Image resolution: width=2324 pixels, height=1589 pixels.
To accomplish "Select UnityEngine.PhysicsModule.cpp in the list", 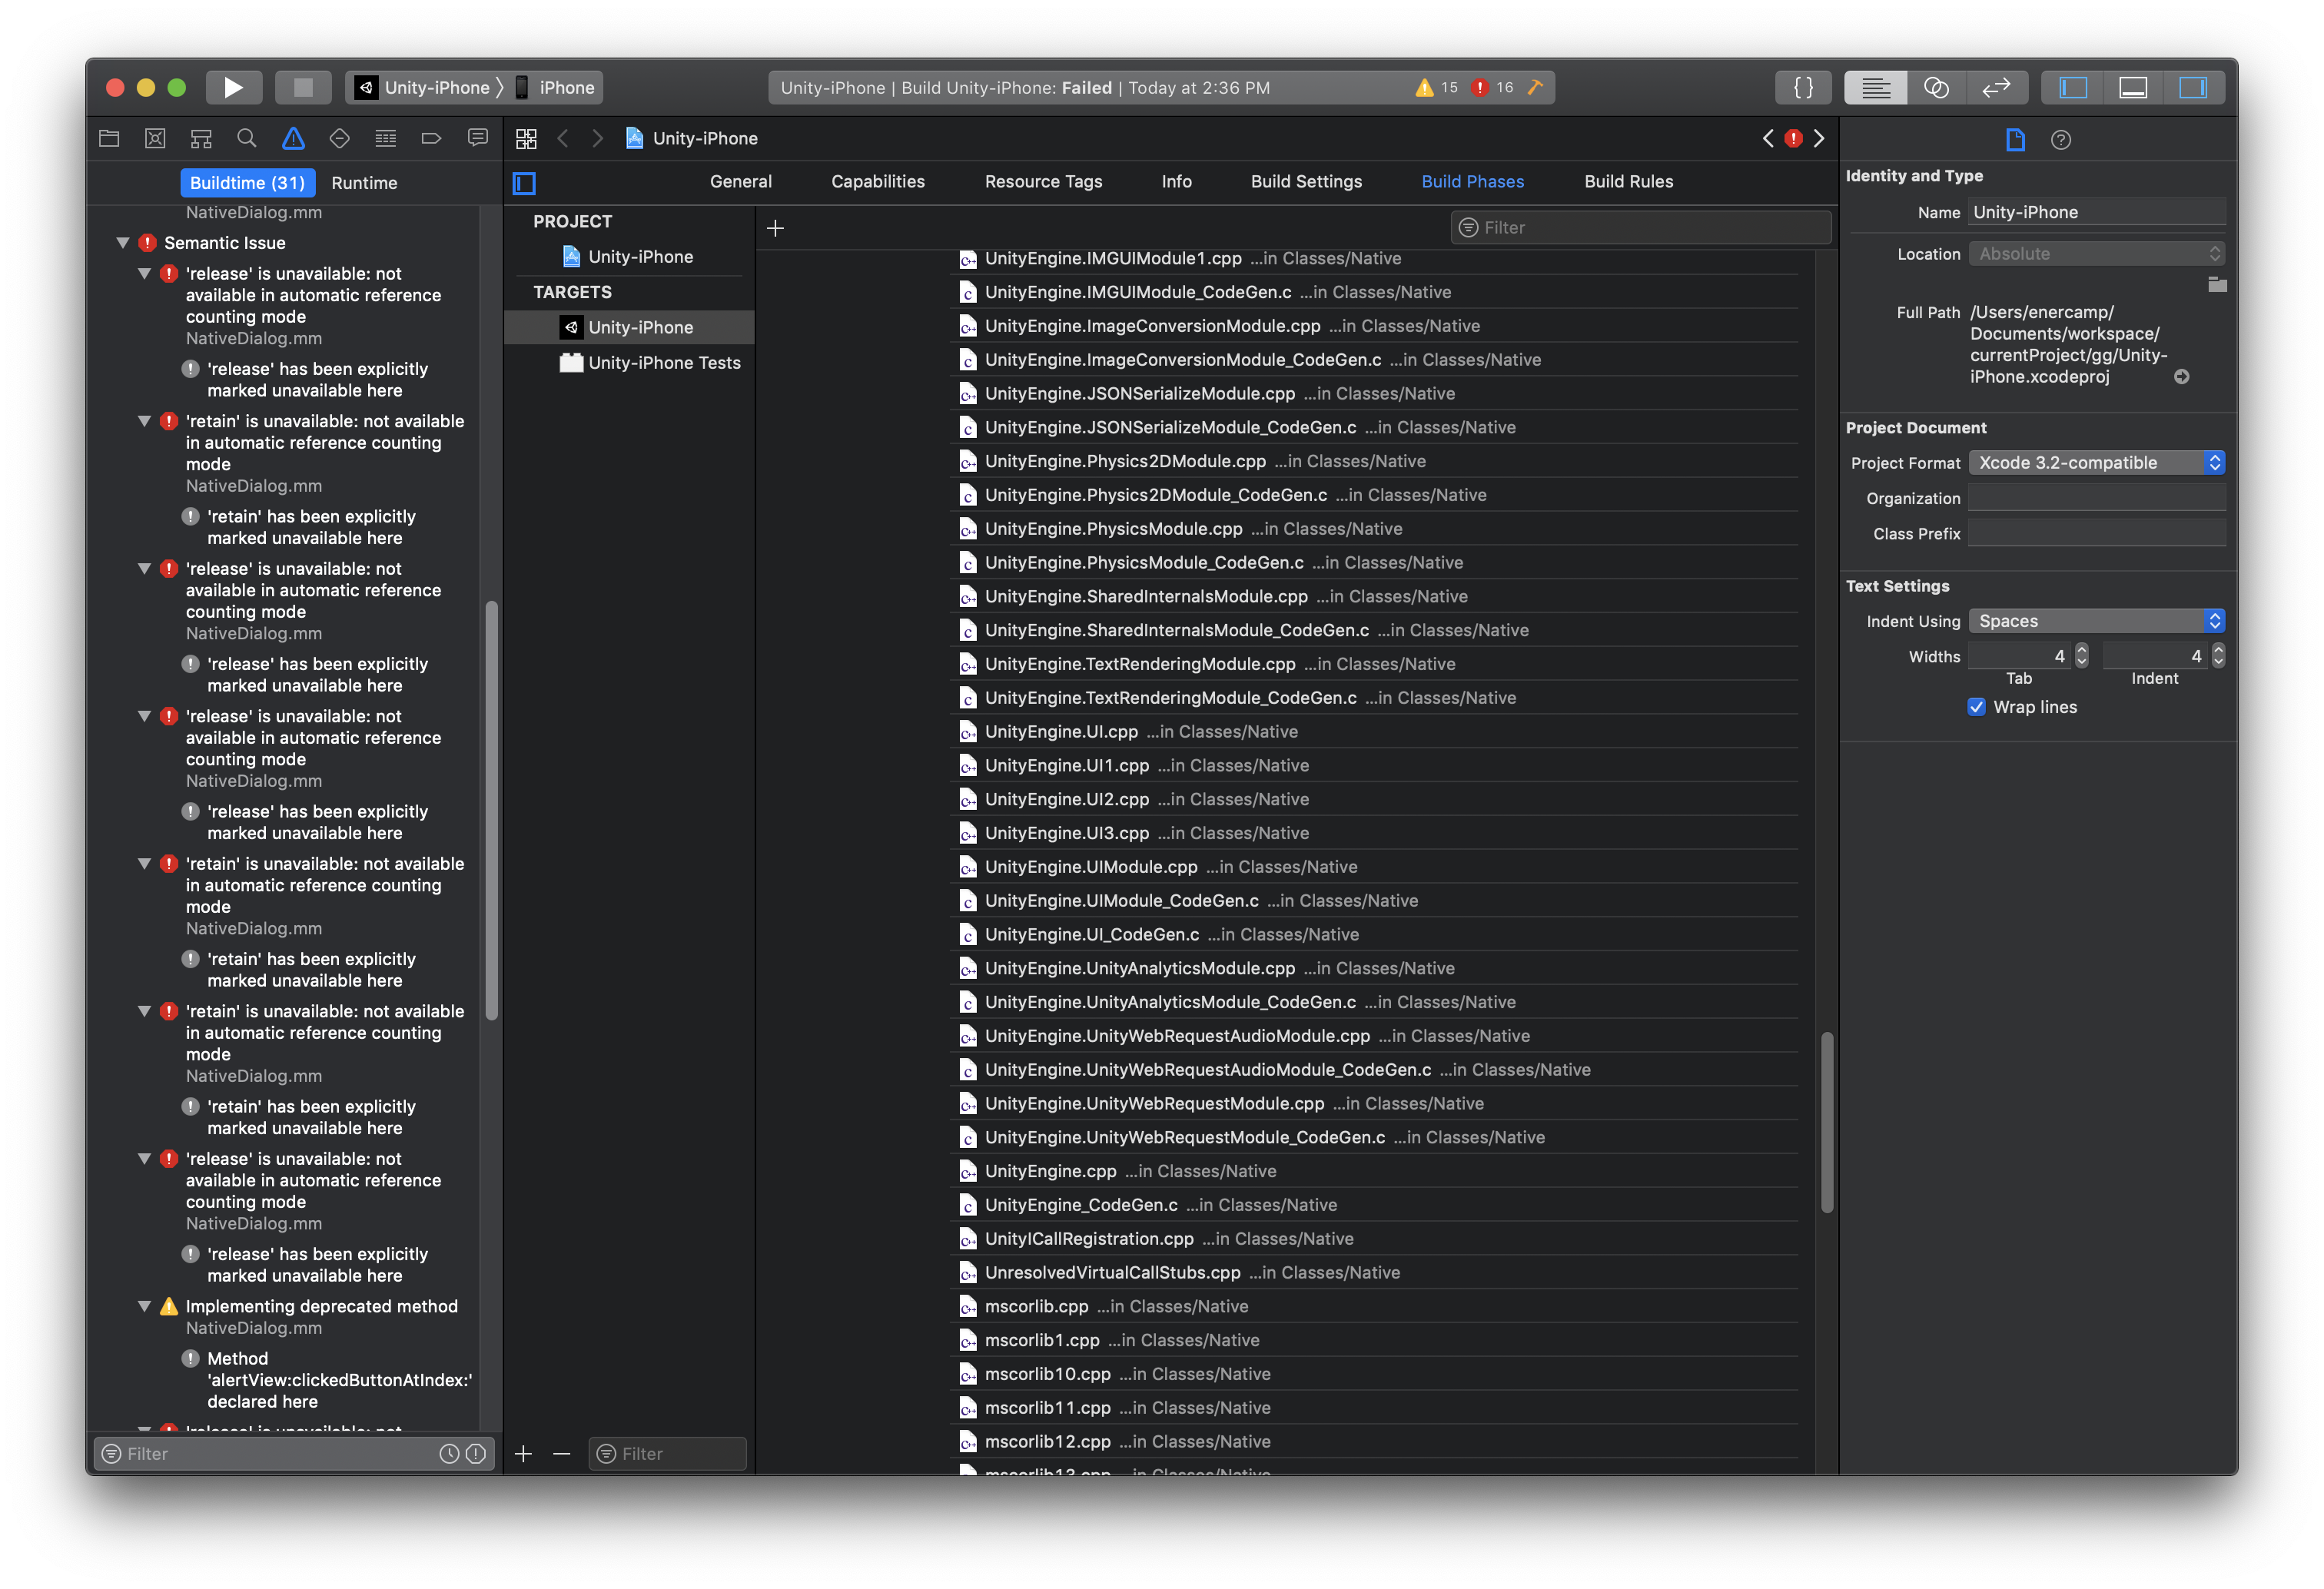I will coord(1374,529).
